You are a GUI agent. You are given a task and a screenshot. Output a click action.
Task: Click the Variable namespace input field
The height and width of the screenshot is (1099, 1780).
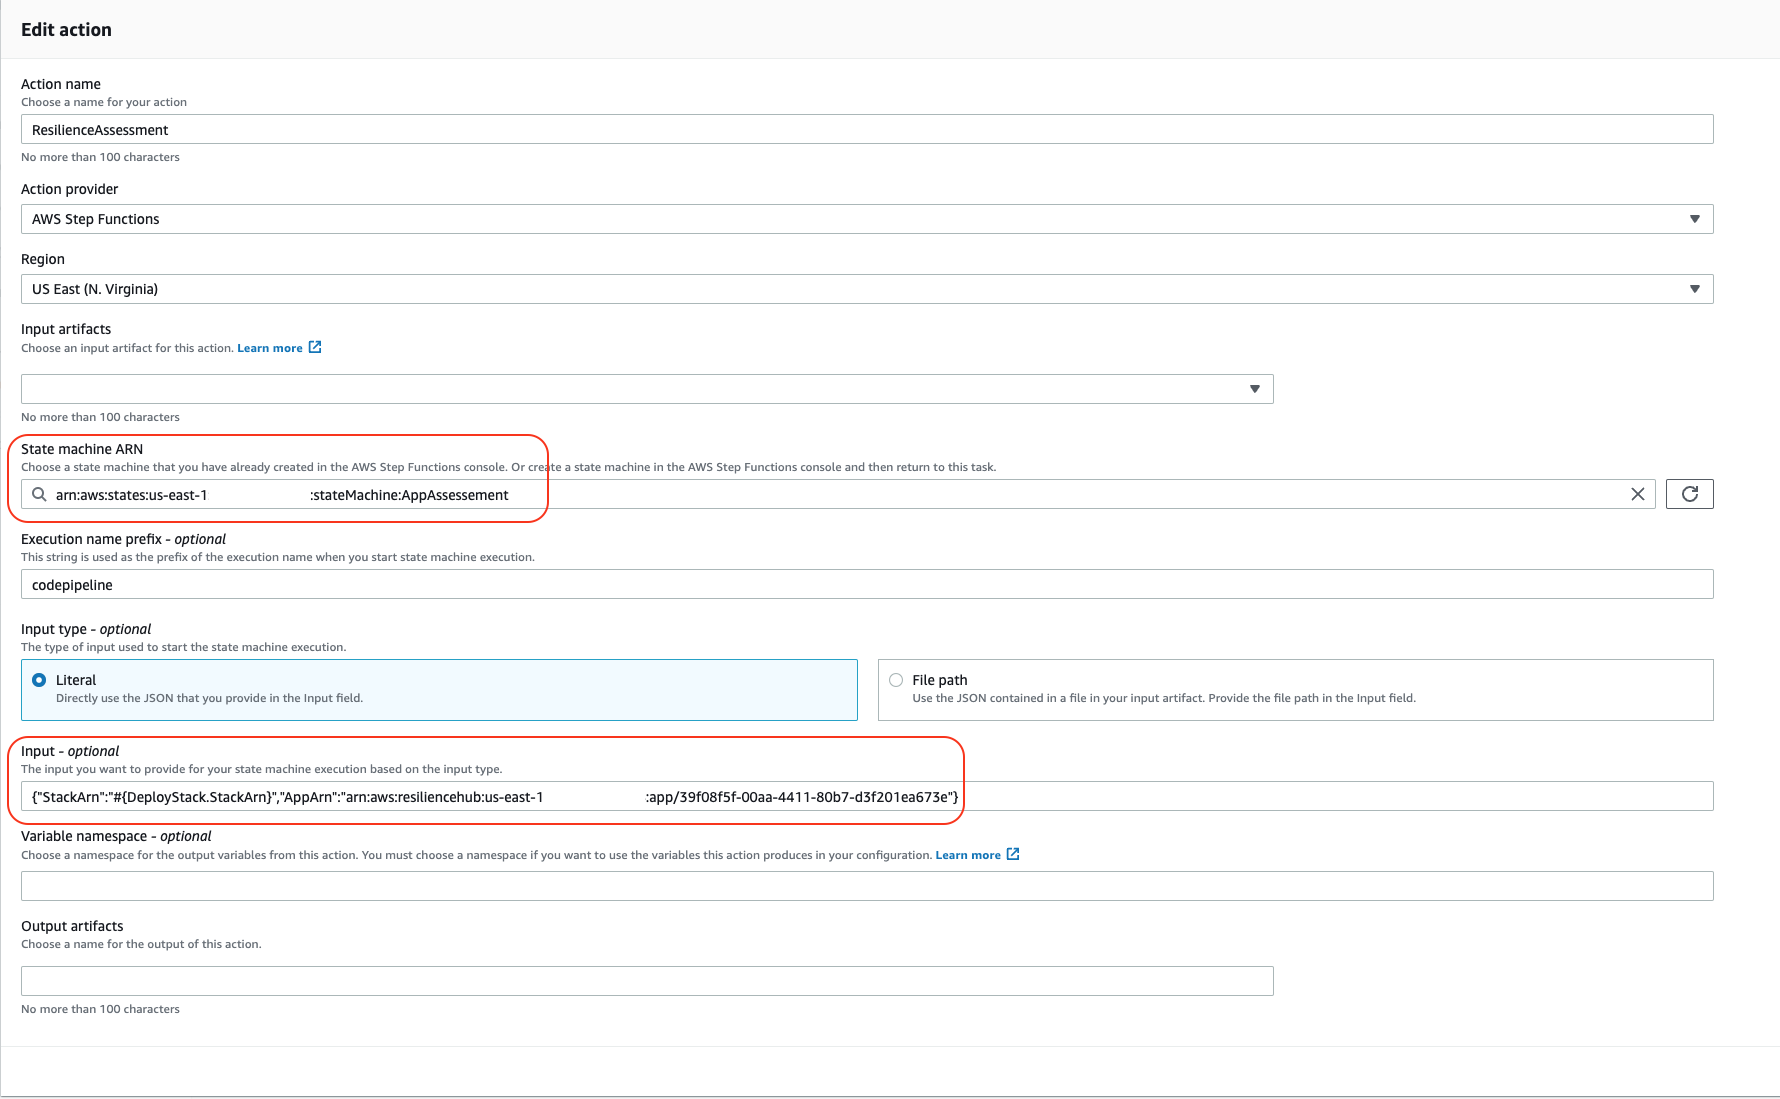pyautogui.click(x=867, y=886)
